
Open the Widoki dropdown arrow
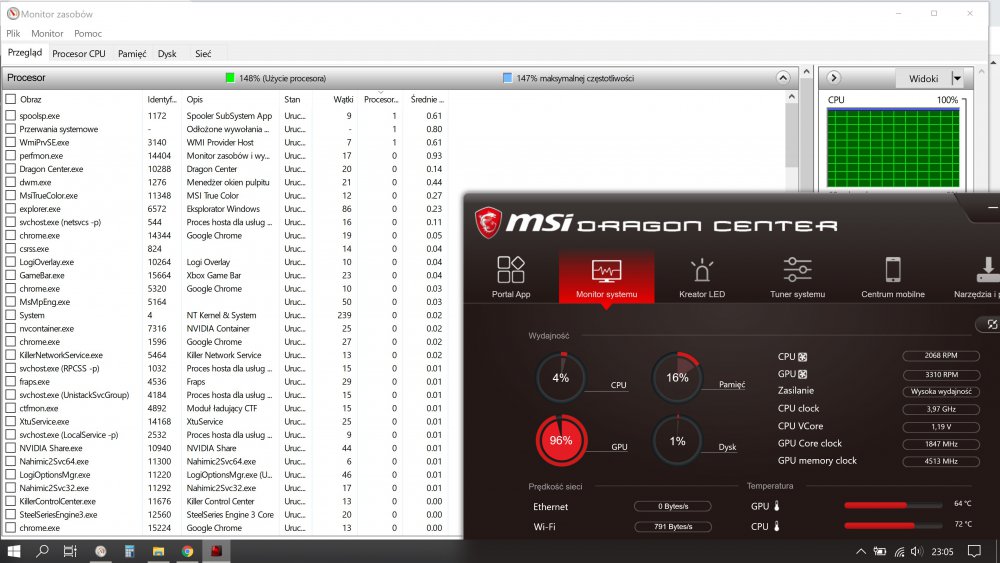[x=957, y=78]
